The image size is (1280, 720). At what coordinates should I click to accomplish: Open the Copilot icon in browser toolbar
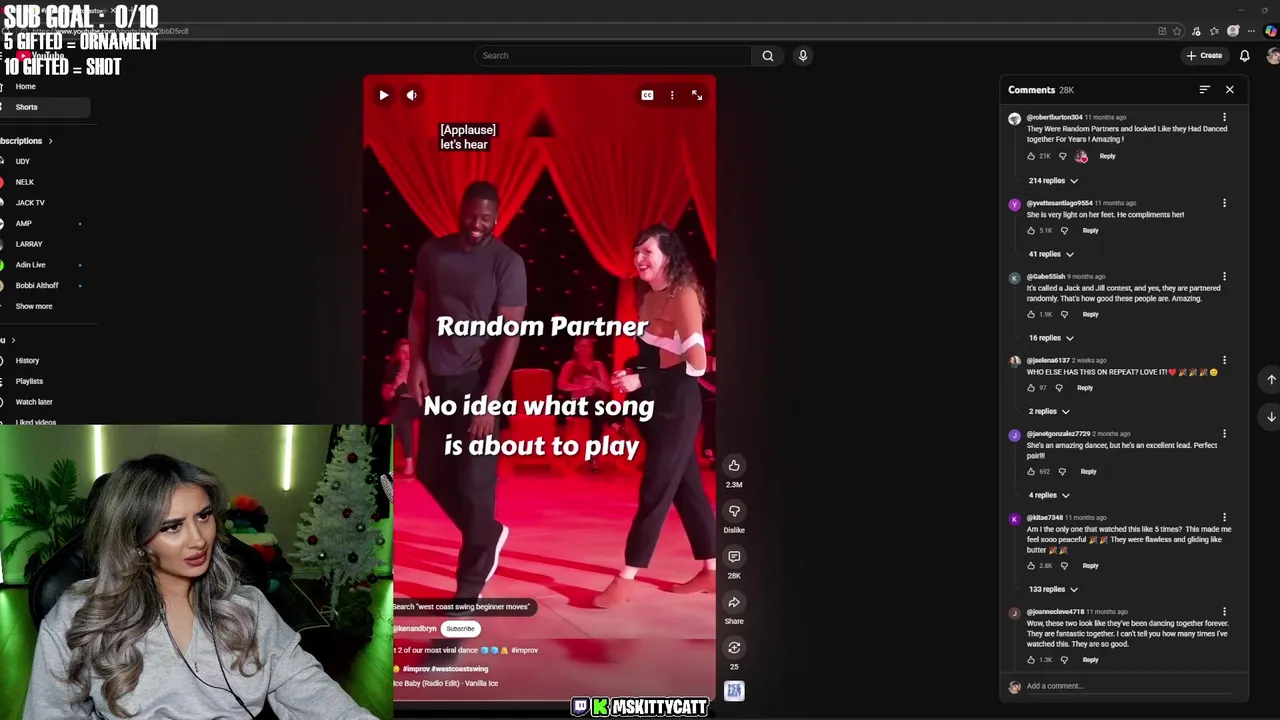pyautogui.click(x=1270, y=31)
